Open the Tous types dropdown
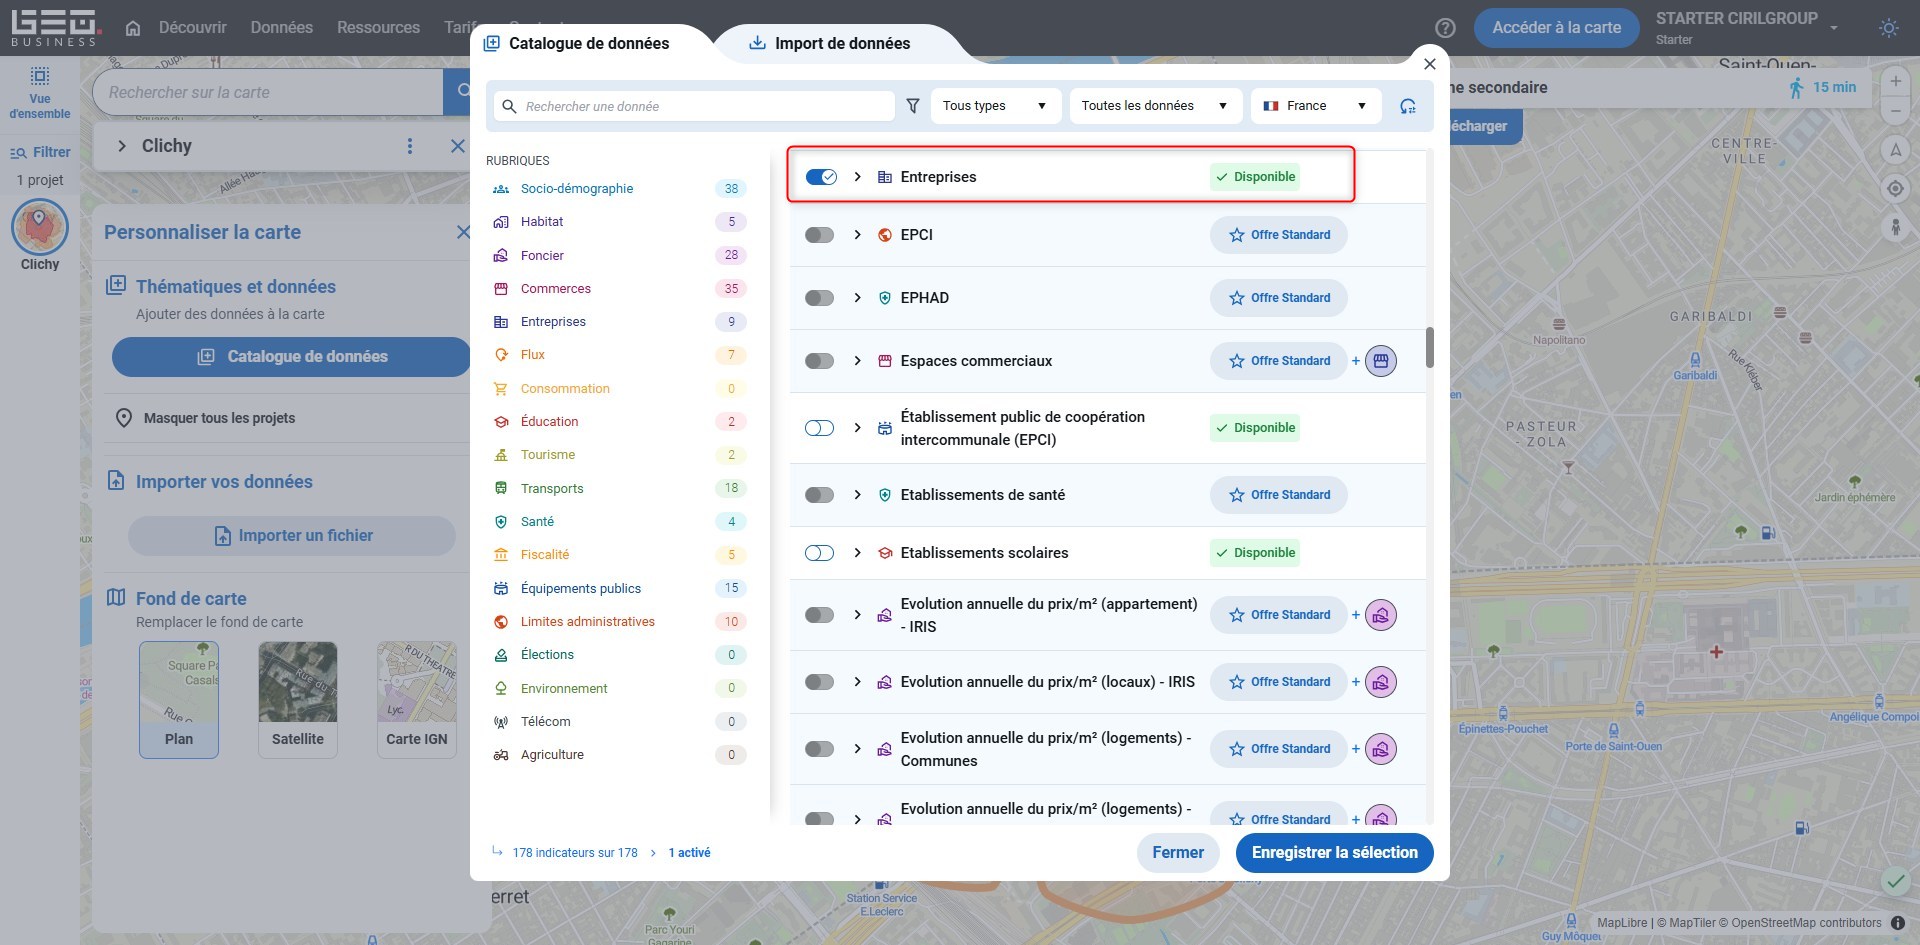The image size is (1920, 945). pos(994,106)
